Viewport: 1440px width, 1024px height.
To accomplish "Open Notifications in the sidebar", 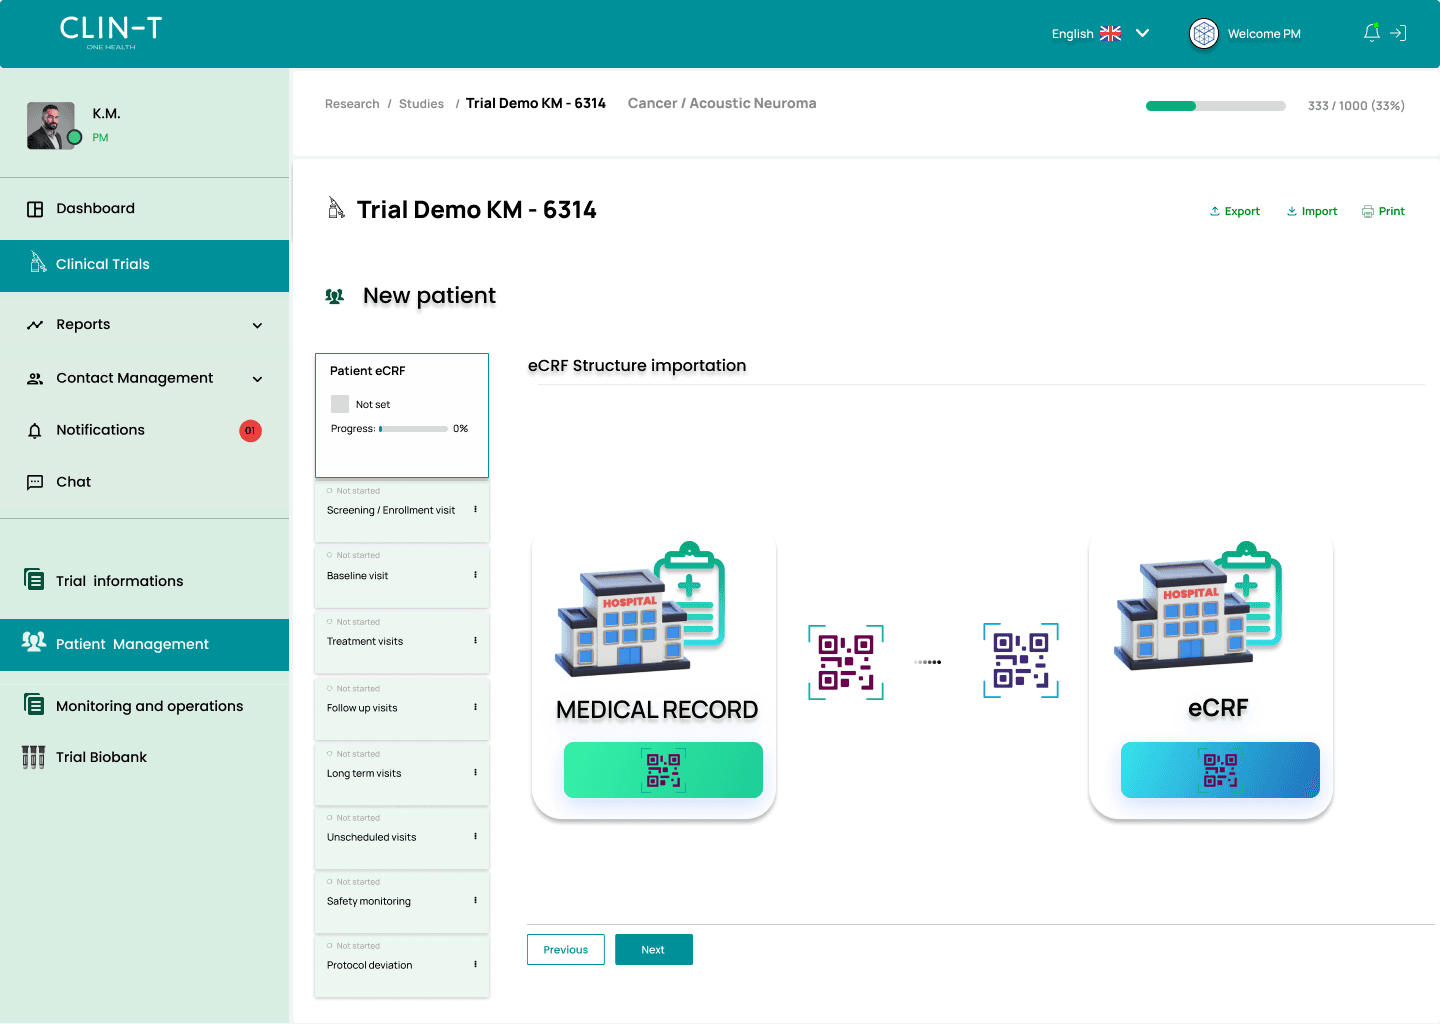I will tap(144, 431).
